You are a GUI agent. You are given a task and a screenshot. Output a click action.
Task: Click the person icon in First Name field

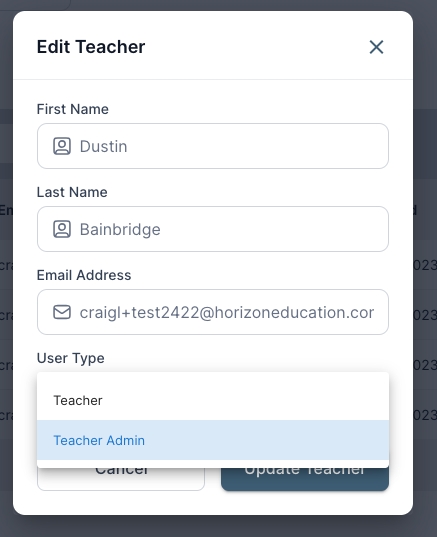click(62, 146)
